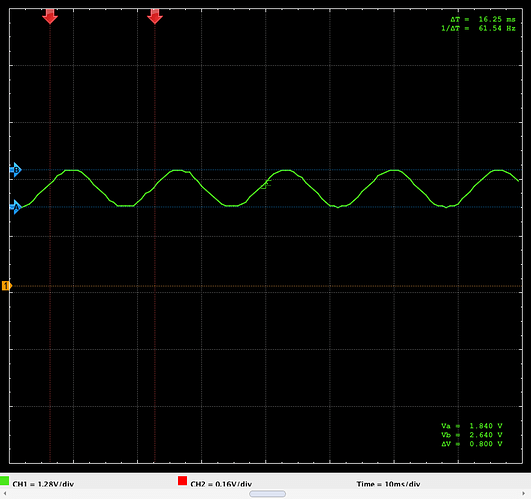Select the Vb = 2.640 V readout
The width and height of the screenshot is (531, 499).
click(472, 435)
